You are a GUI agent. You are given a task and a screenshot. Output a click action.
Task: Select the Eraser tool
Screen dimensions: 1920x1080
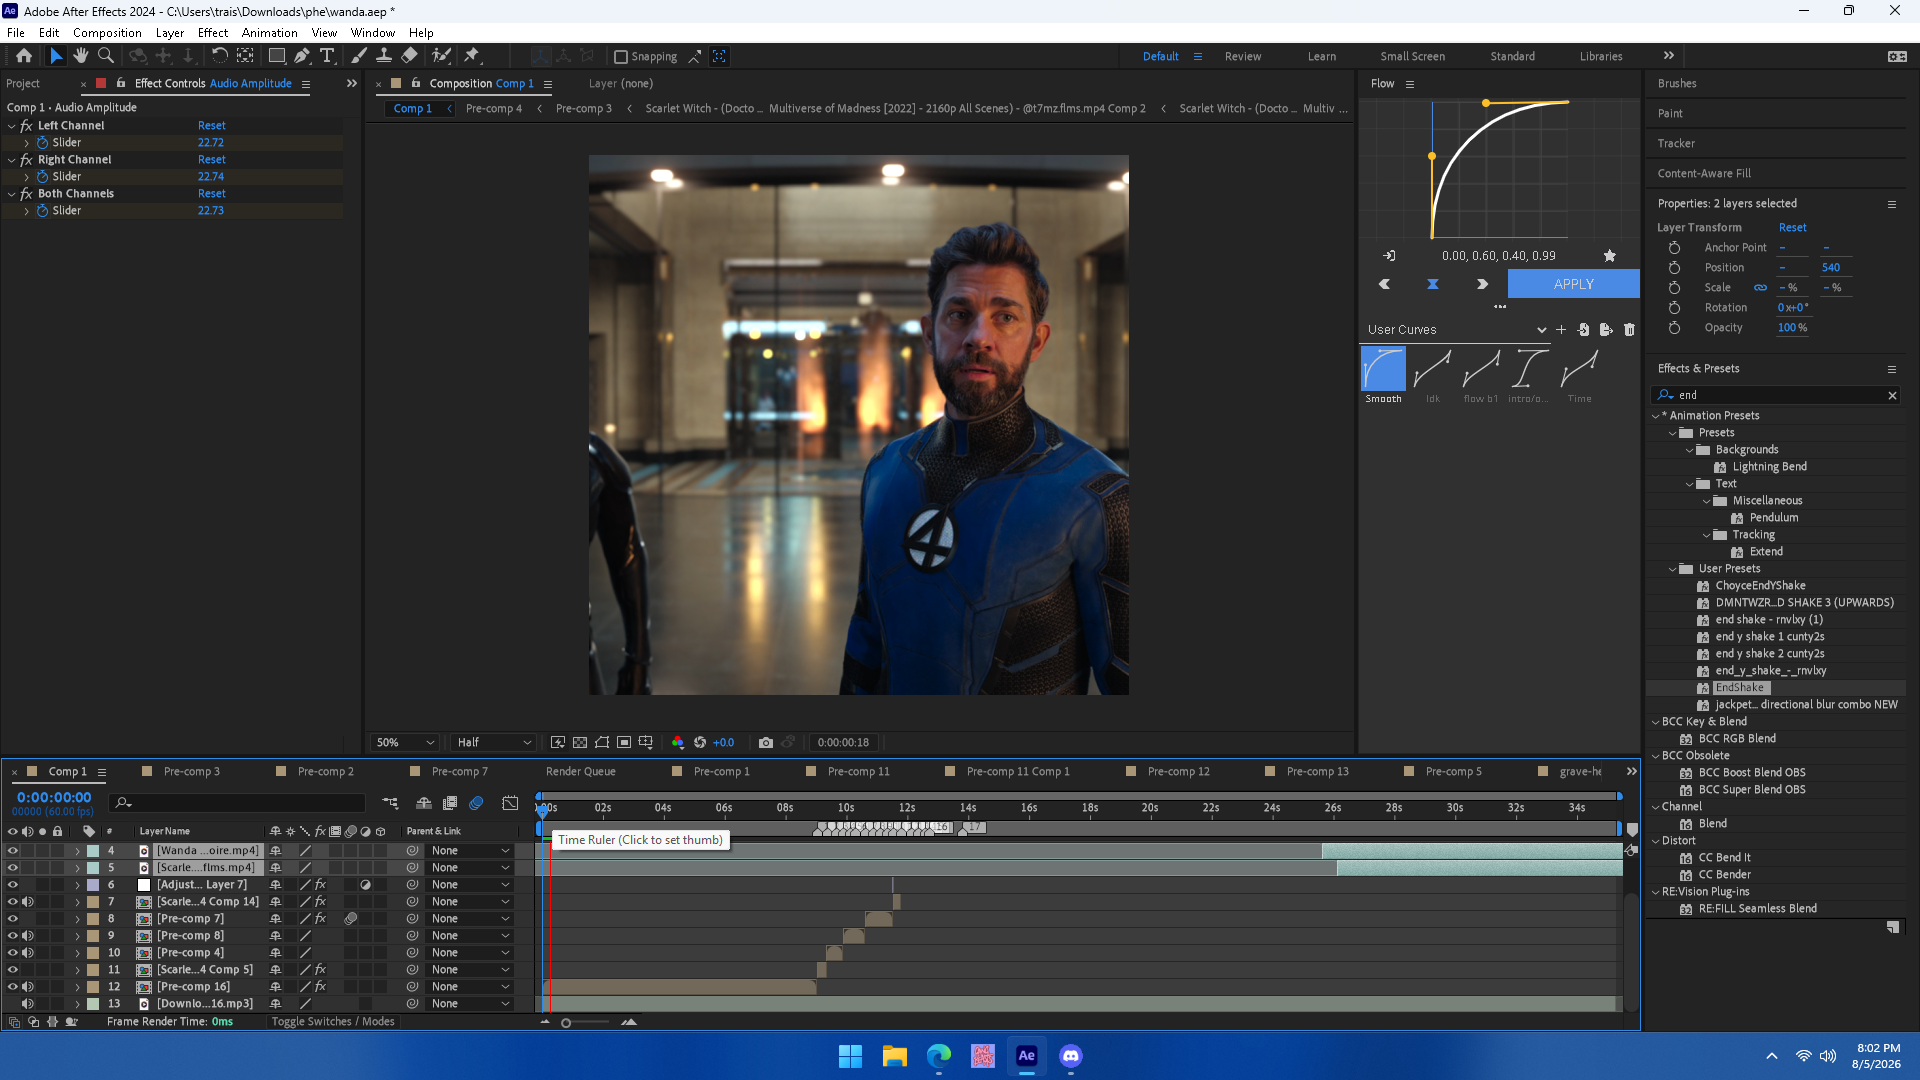pos(409,56)
